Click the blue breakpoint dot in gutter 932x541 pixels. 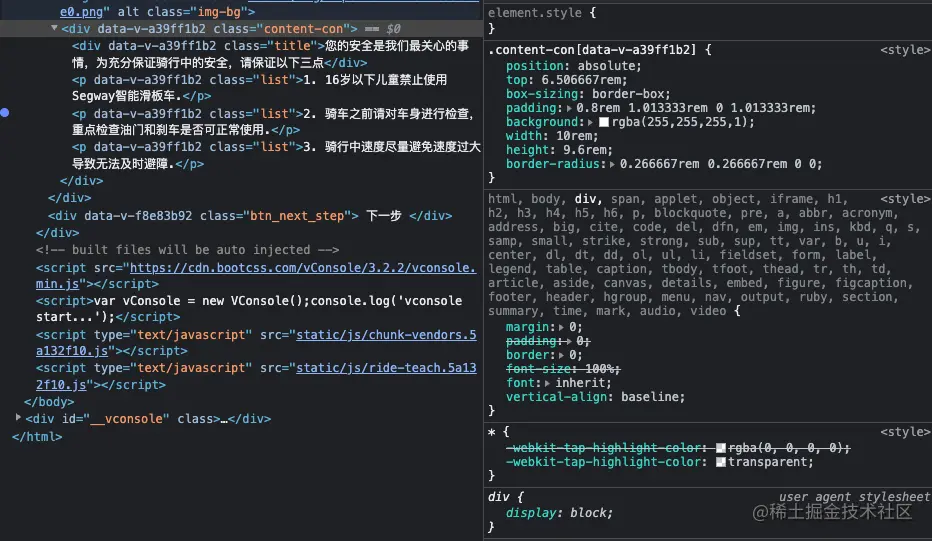click(x=5, y=112)
